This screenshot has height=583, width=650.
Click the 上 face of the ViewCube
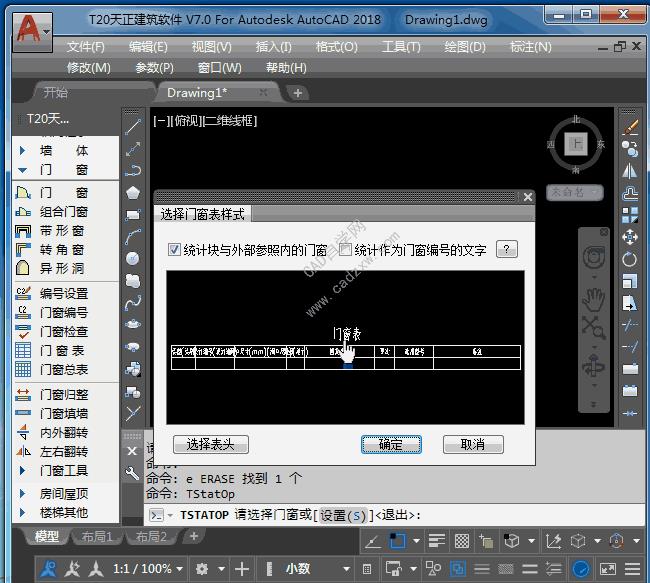(x=576, y=143)
